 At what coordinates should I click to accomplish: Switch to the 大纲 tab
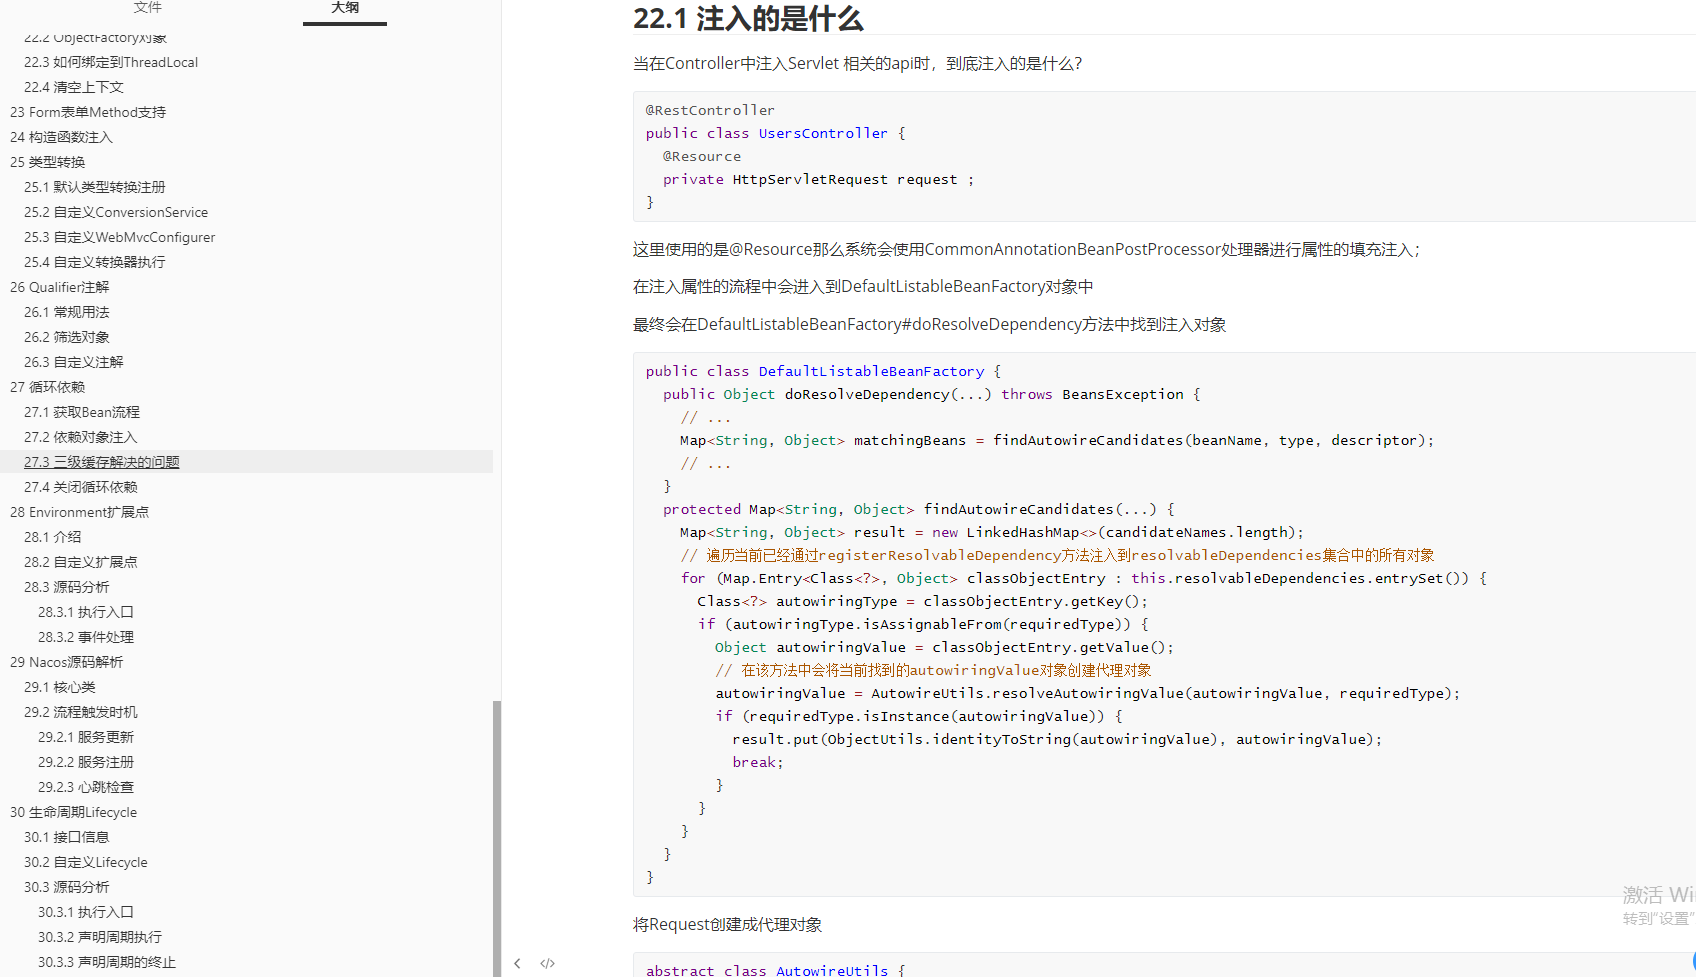coord(345,8)
